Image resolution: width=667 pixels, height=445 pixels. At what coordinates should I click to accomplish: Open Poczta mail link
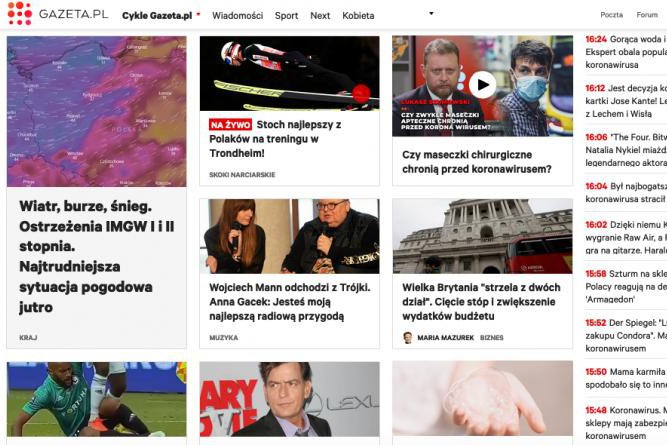point(612,15)
